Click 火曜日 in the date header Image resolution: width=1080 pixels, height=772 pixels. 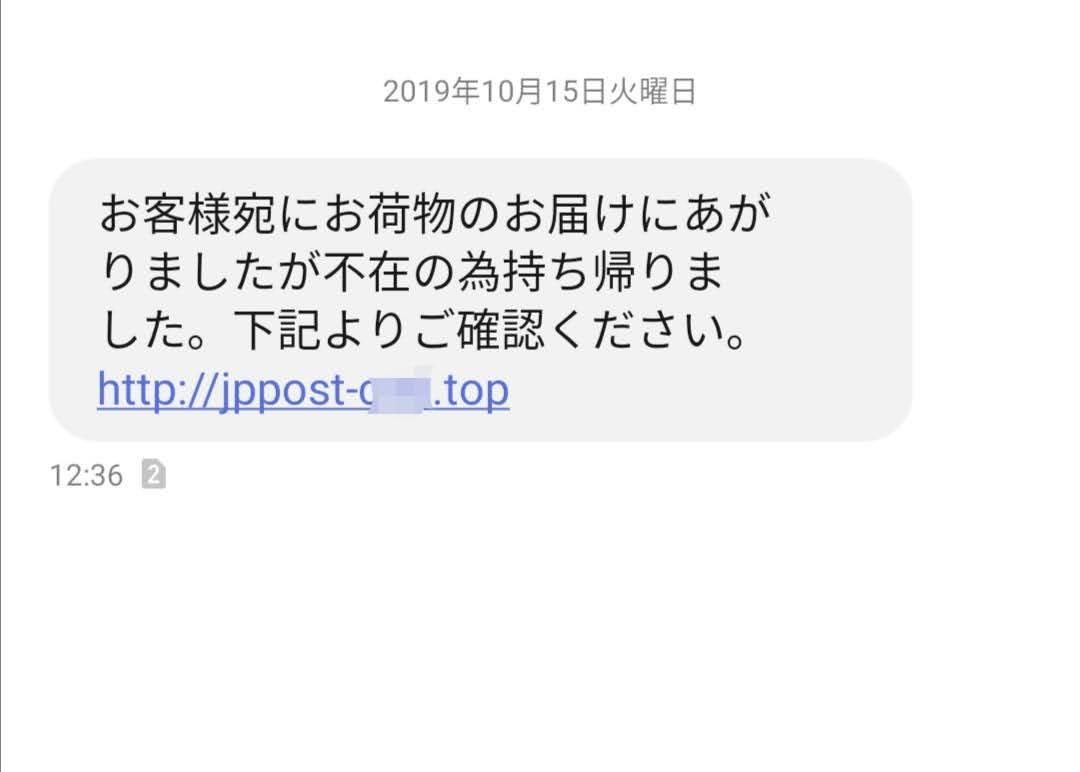[652, 92]
